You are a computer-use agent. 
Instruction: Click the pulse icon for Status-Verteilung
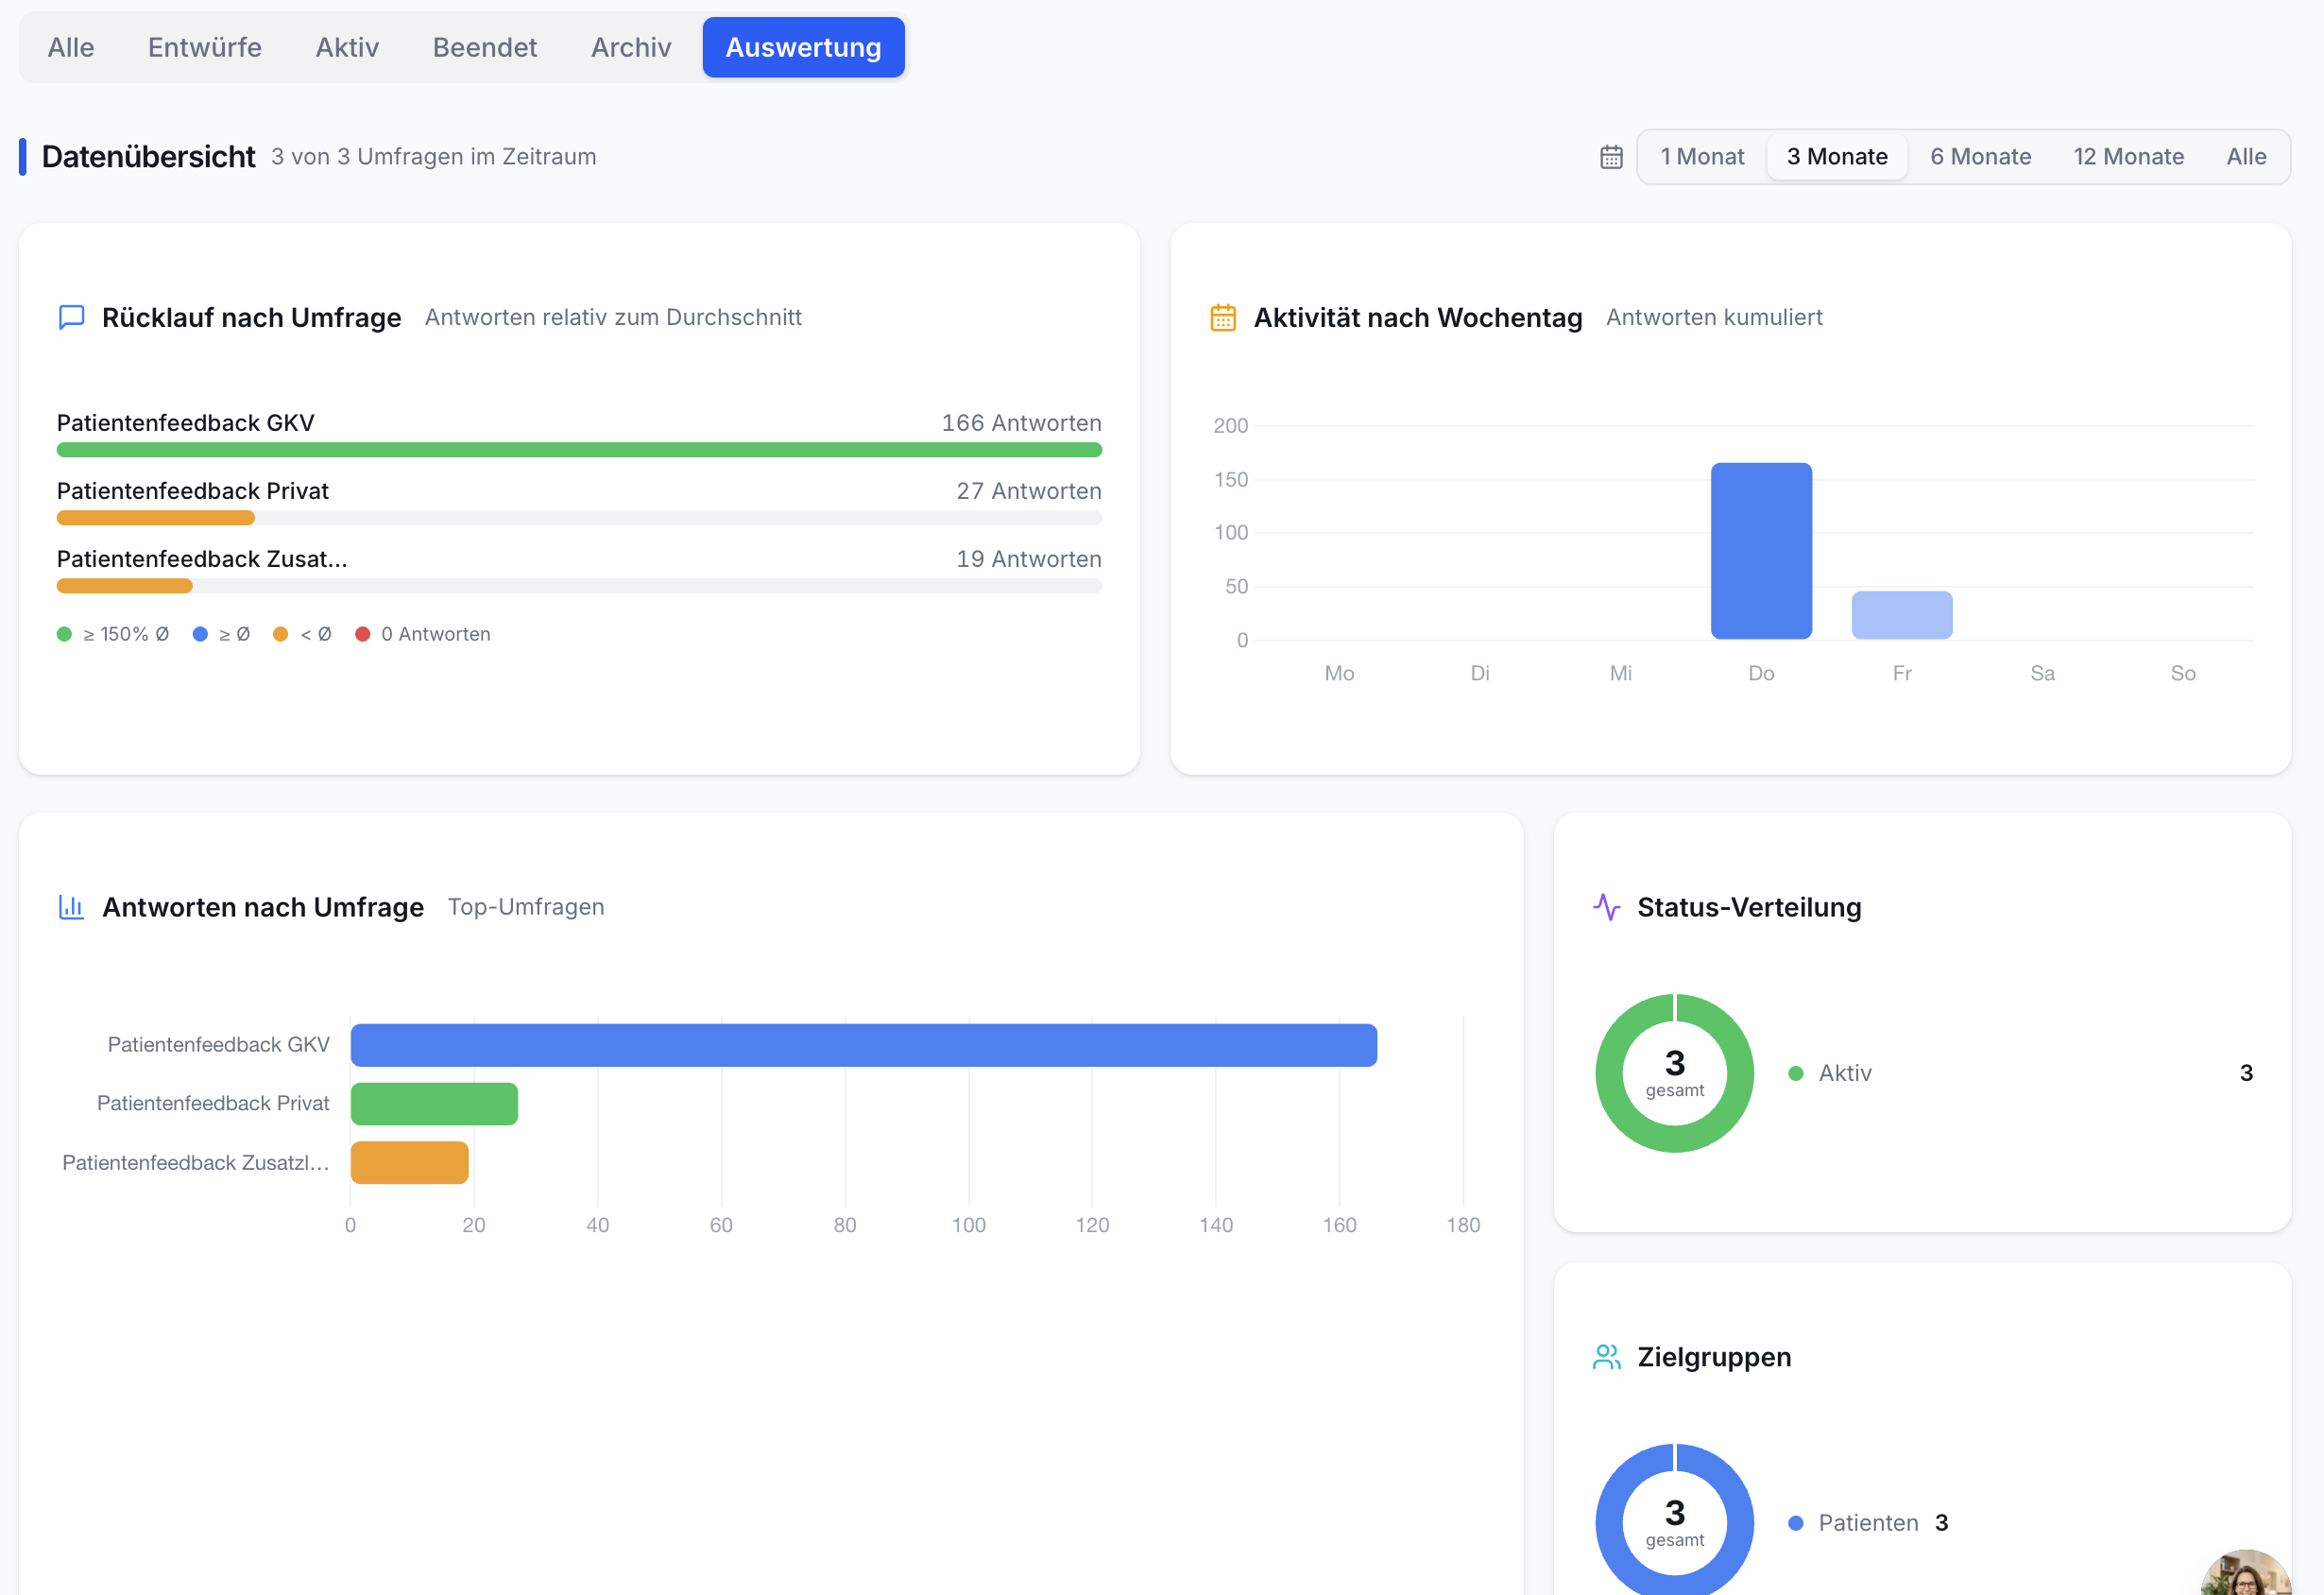tap(1606, 907)
